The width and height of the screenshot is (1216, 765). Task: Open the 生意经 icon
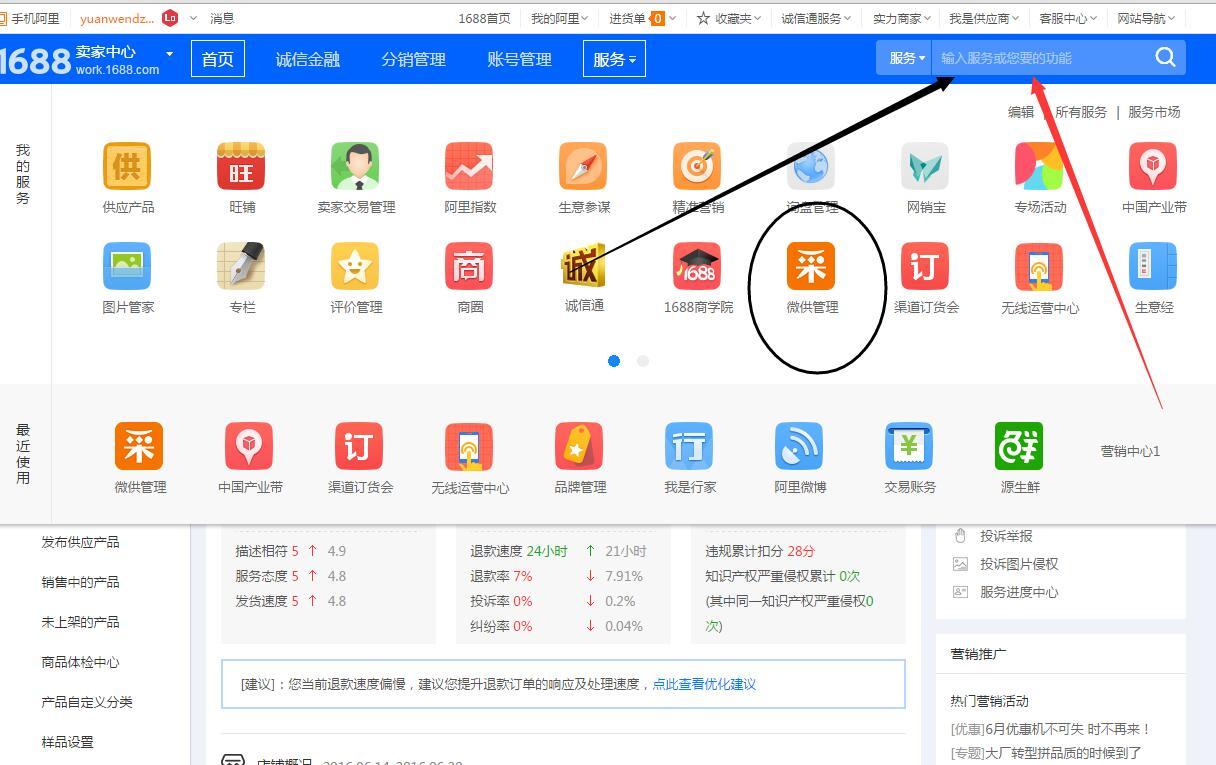[x=1153, y=266]
